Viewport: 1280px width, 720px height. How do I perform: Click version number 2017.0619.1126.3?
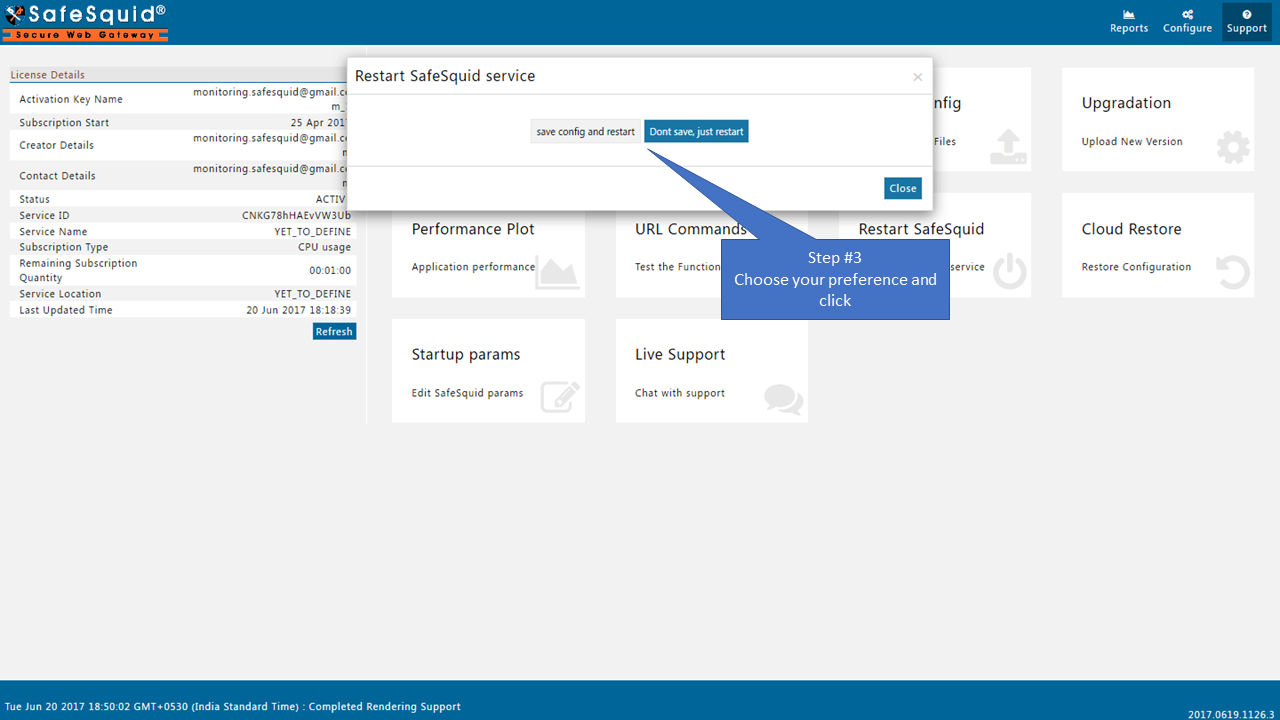point(1231,714)
